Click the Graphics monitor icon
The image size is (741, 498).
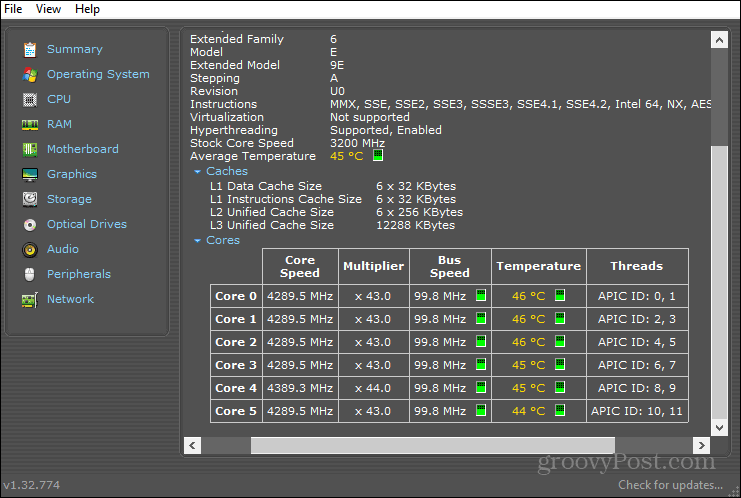pos(30,174)
